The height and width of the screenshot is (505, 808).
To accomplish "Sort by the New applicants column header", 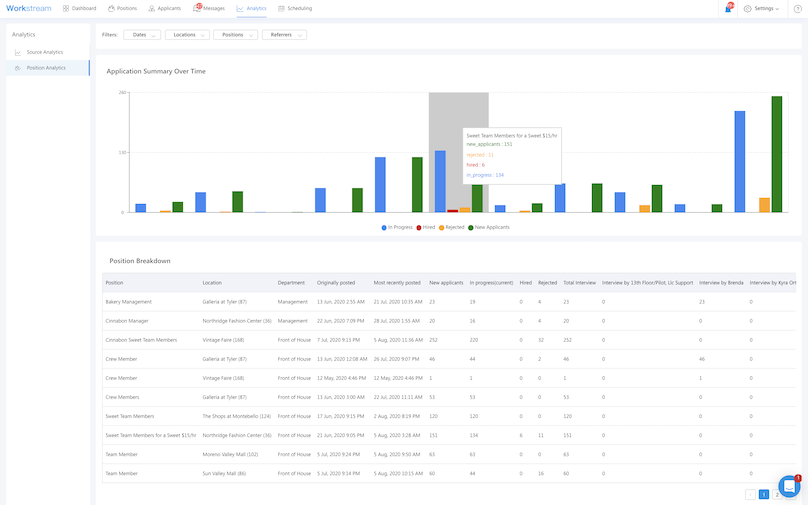I will [446, 282].
